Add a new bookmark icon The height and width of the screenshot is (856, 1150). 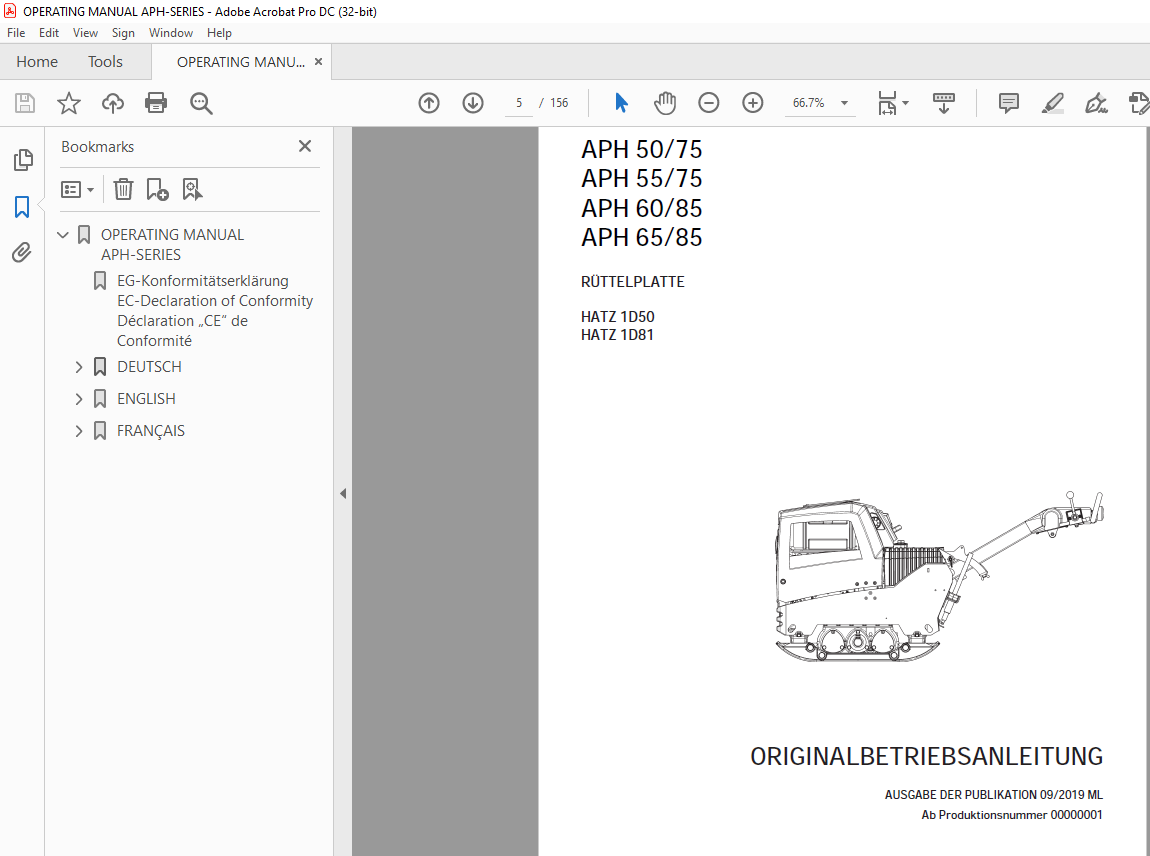click(x=157, y=189)
